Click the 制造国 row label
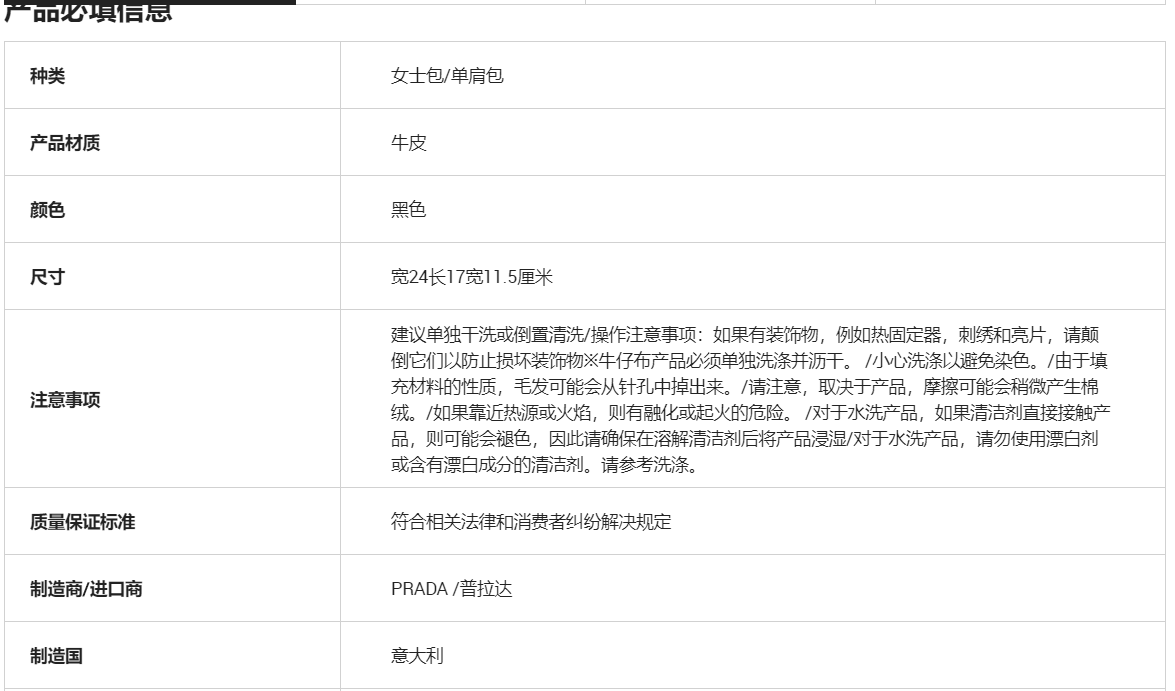 [x=56, y=657]
